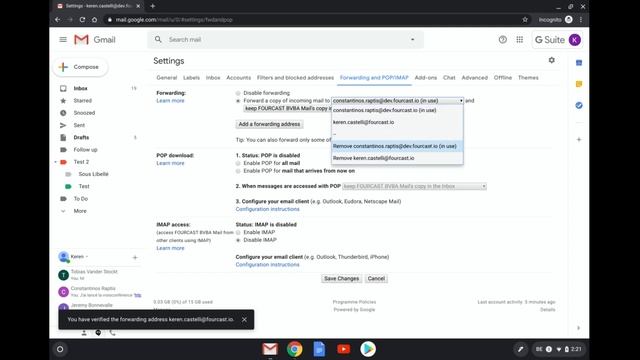Switch to the Accounts tab

pos(238,78)
